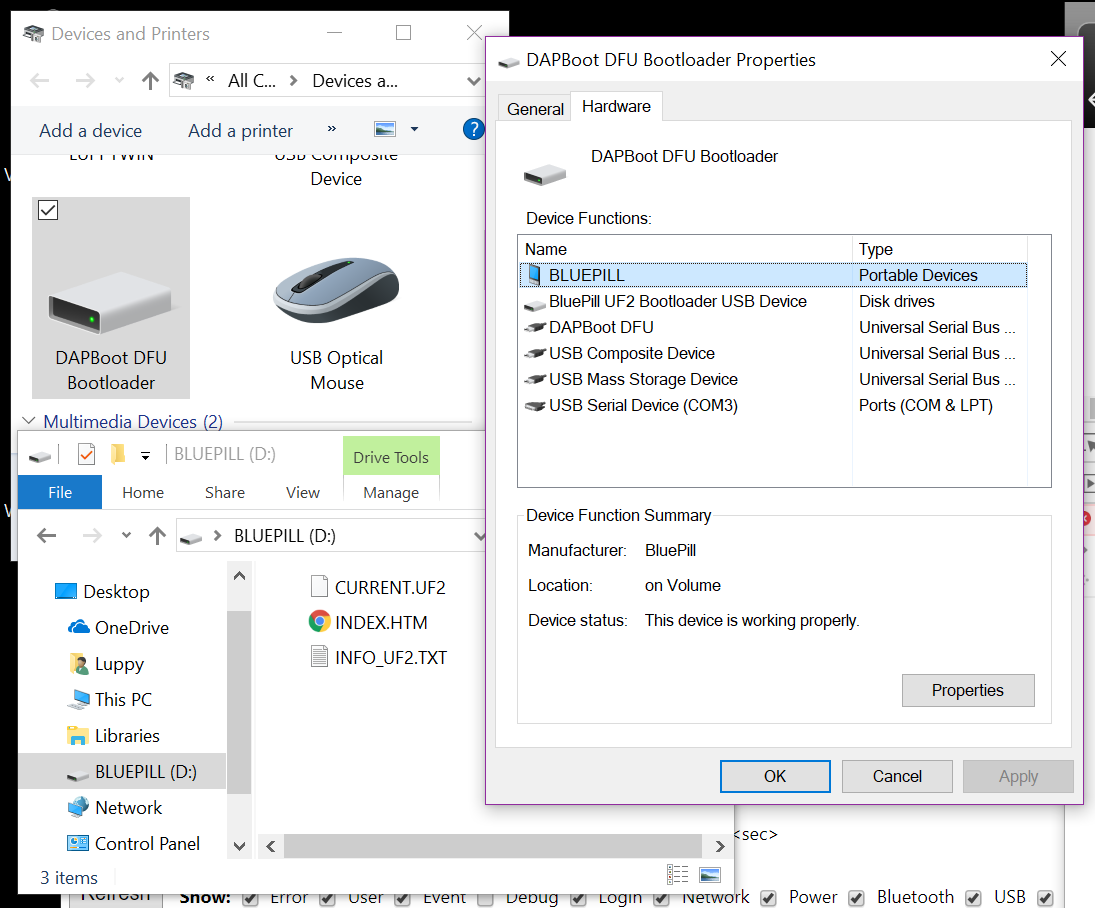Click Devices and Printers title bar icon
This screenshot has width=1095, height=908.
(x=33, y=34)
